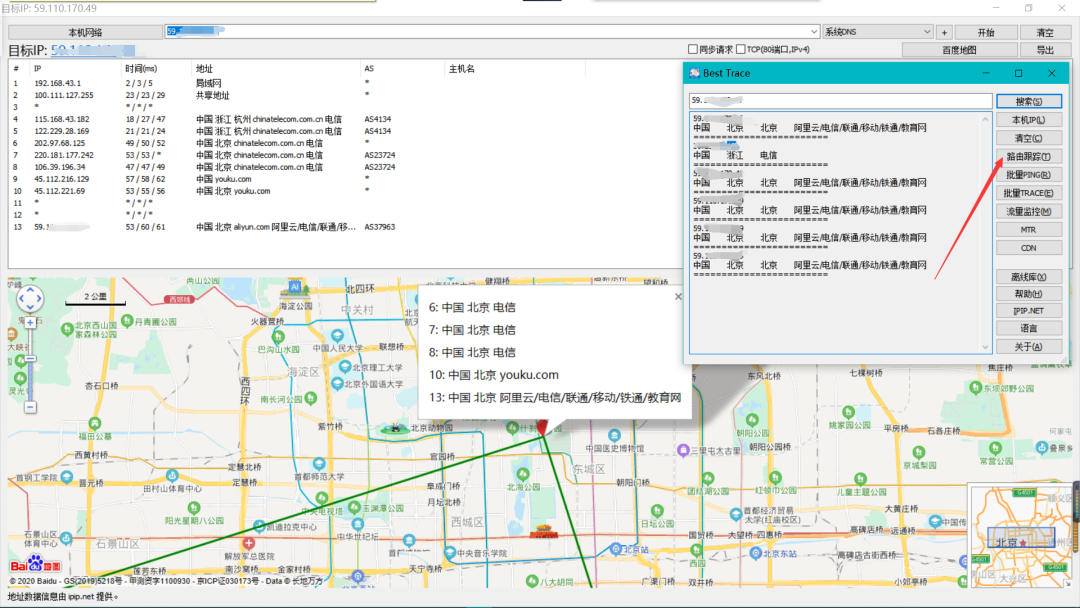1080x608 pixels.
Task: Start tracing with the 开始 button
Action: pos(986,32)
